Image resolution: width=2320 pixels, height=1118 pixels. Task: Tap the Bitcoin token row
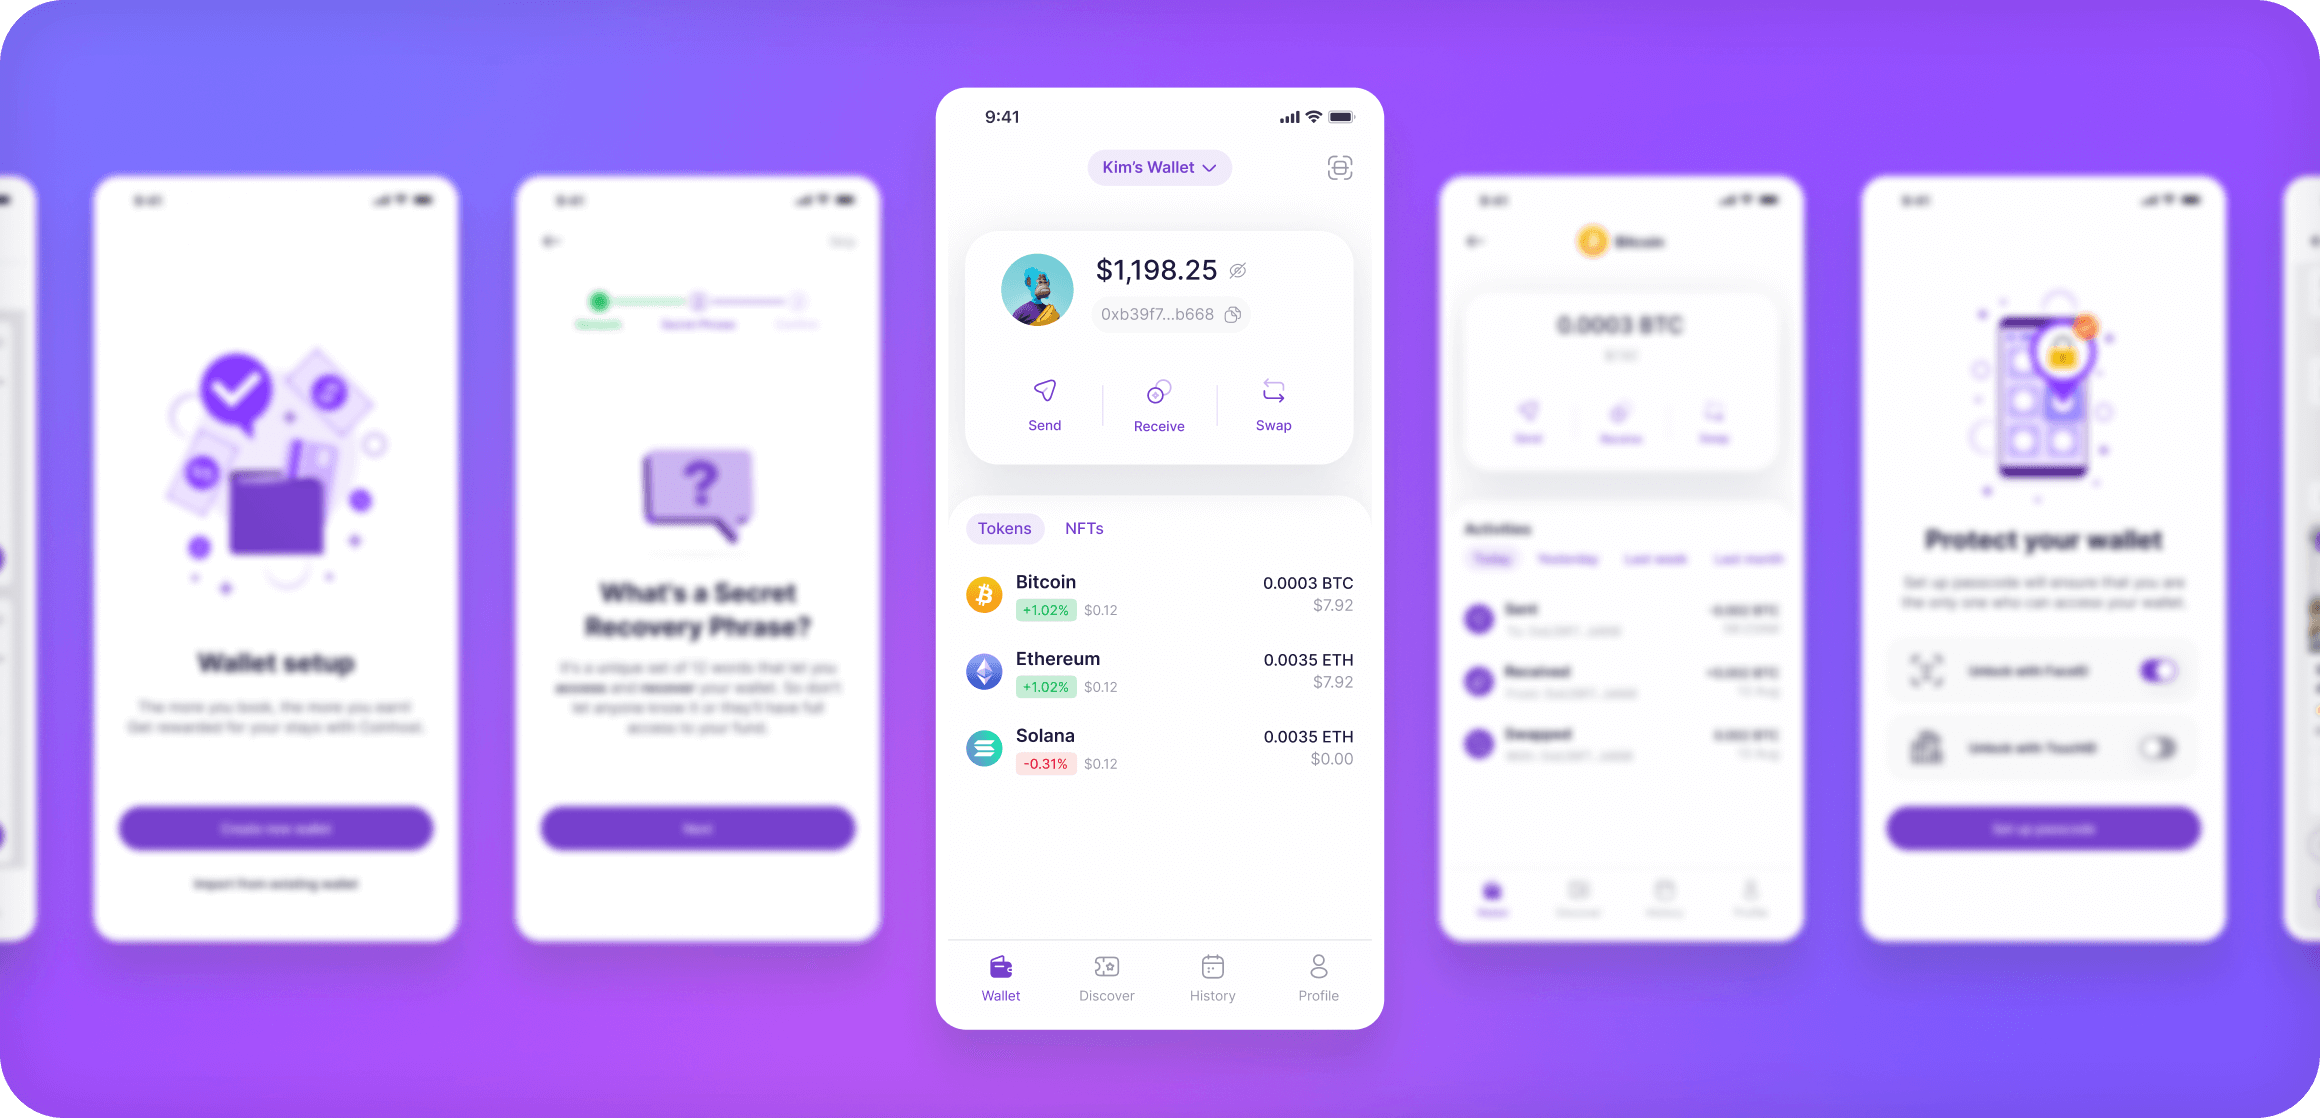coord(1159,593)
